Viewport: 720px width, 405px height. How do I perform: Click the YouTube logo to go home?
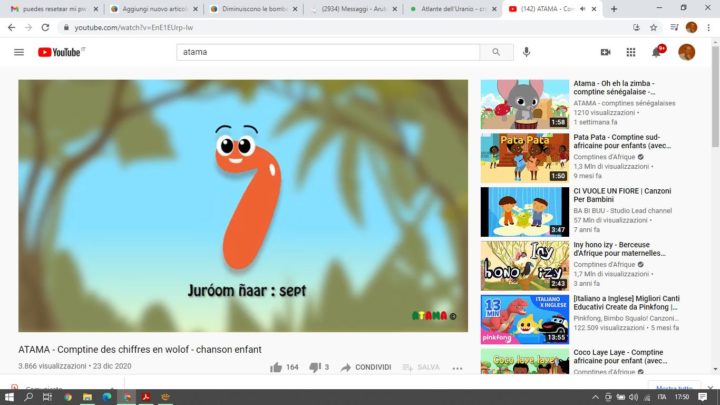pyautogui.click(x=61, y=52)
